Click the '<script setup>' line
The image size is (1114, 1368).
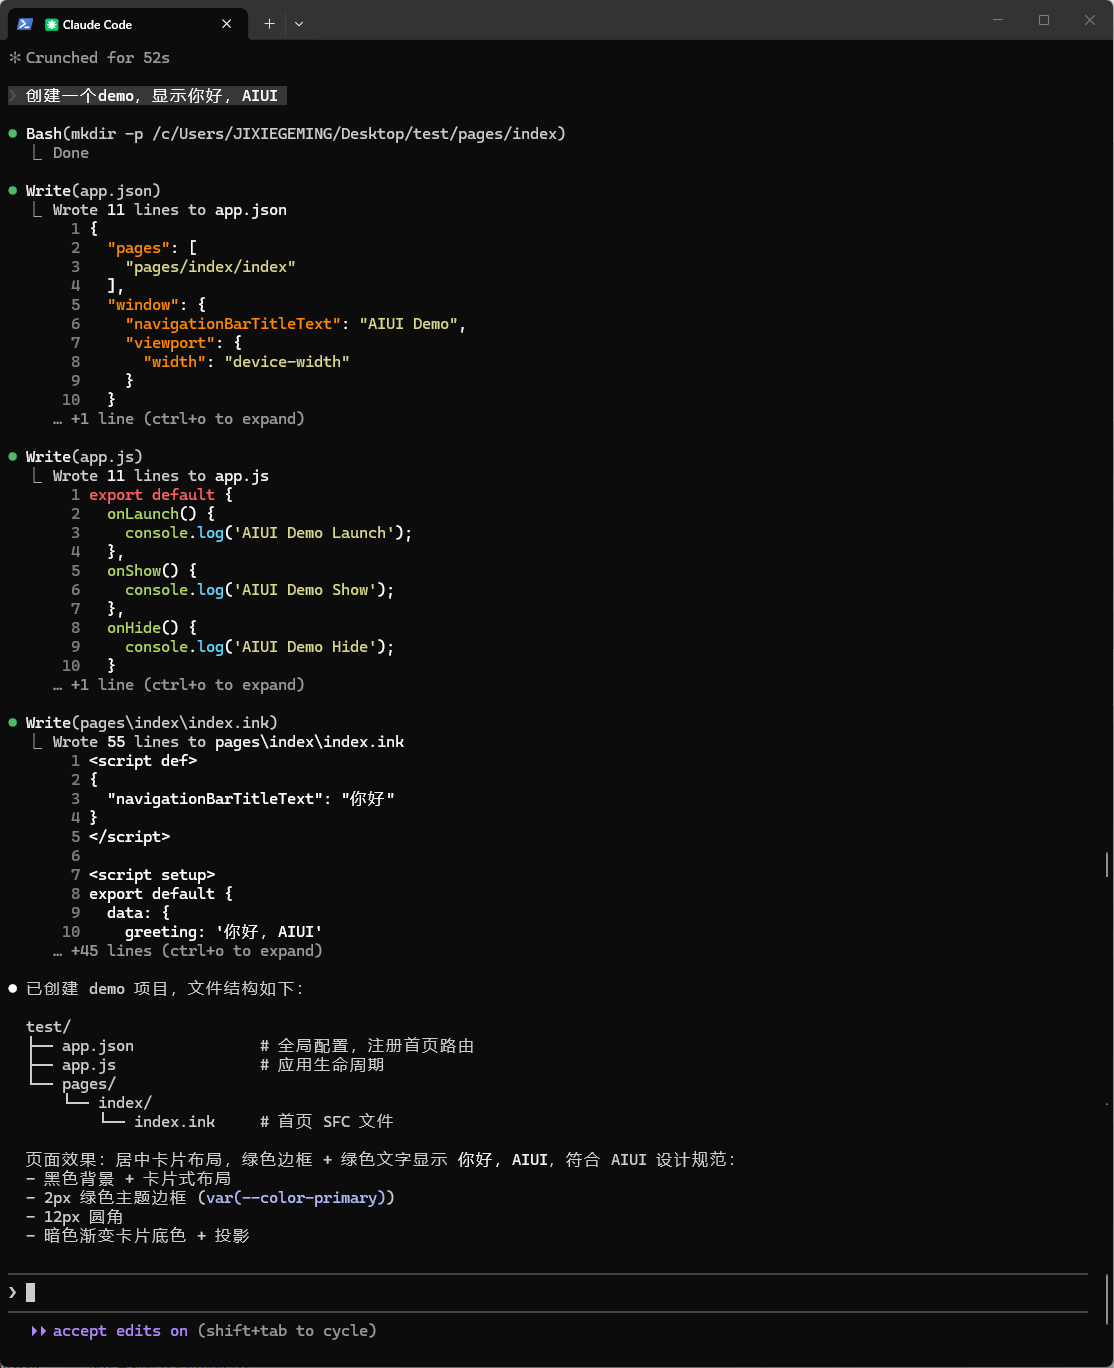[x=152, y=875]
